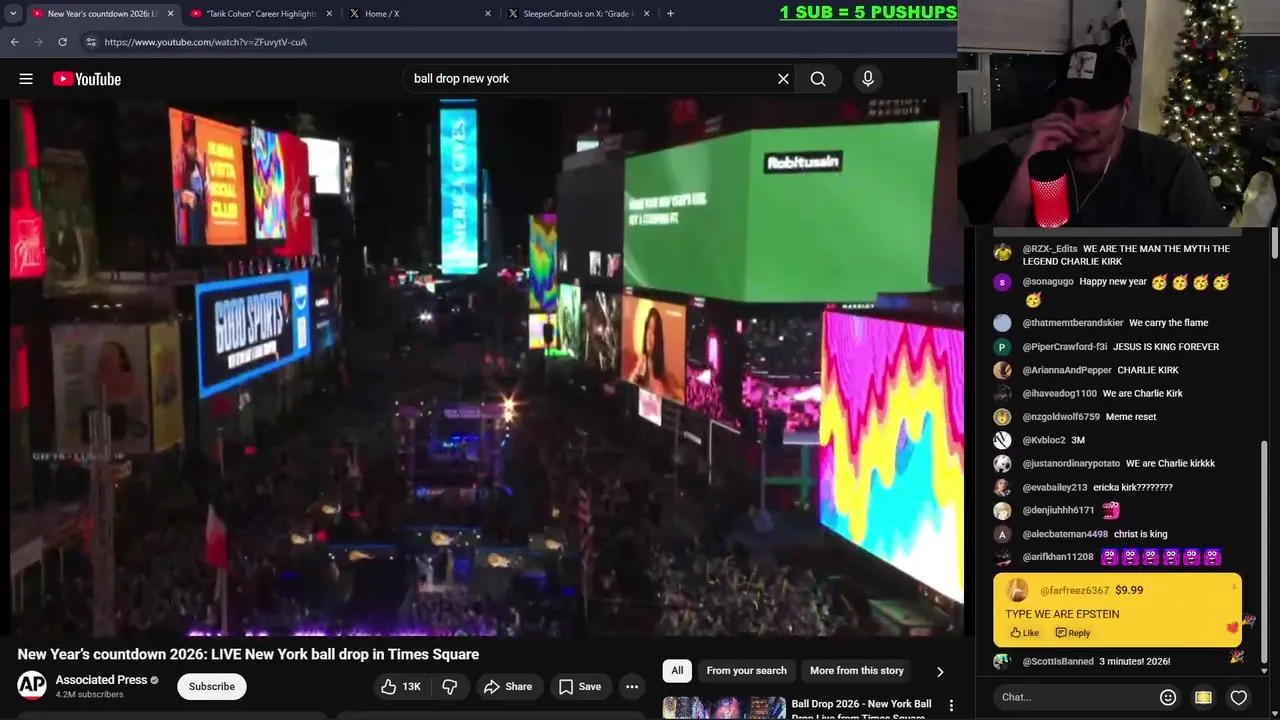
Task: Send a heart reaction in live chat
Action: pos(1239,697)
